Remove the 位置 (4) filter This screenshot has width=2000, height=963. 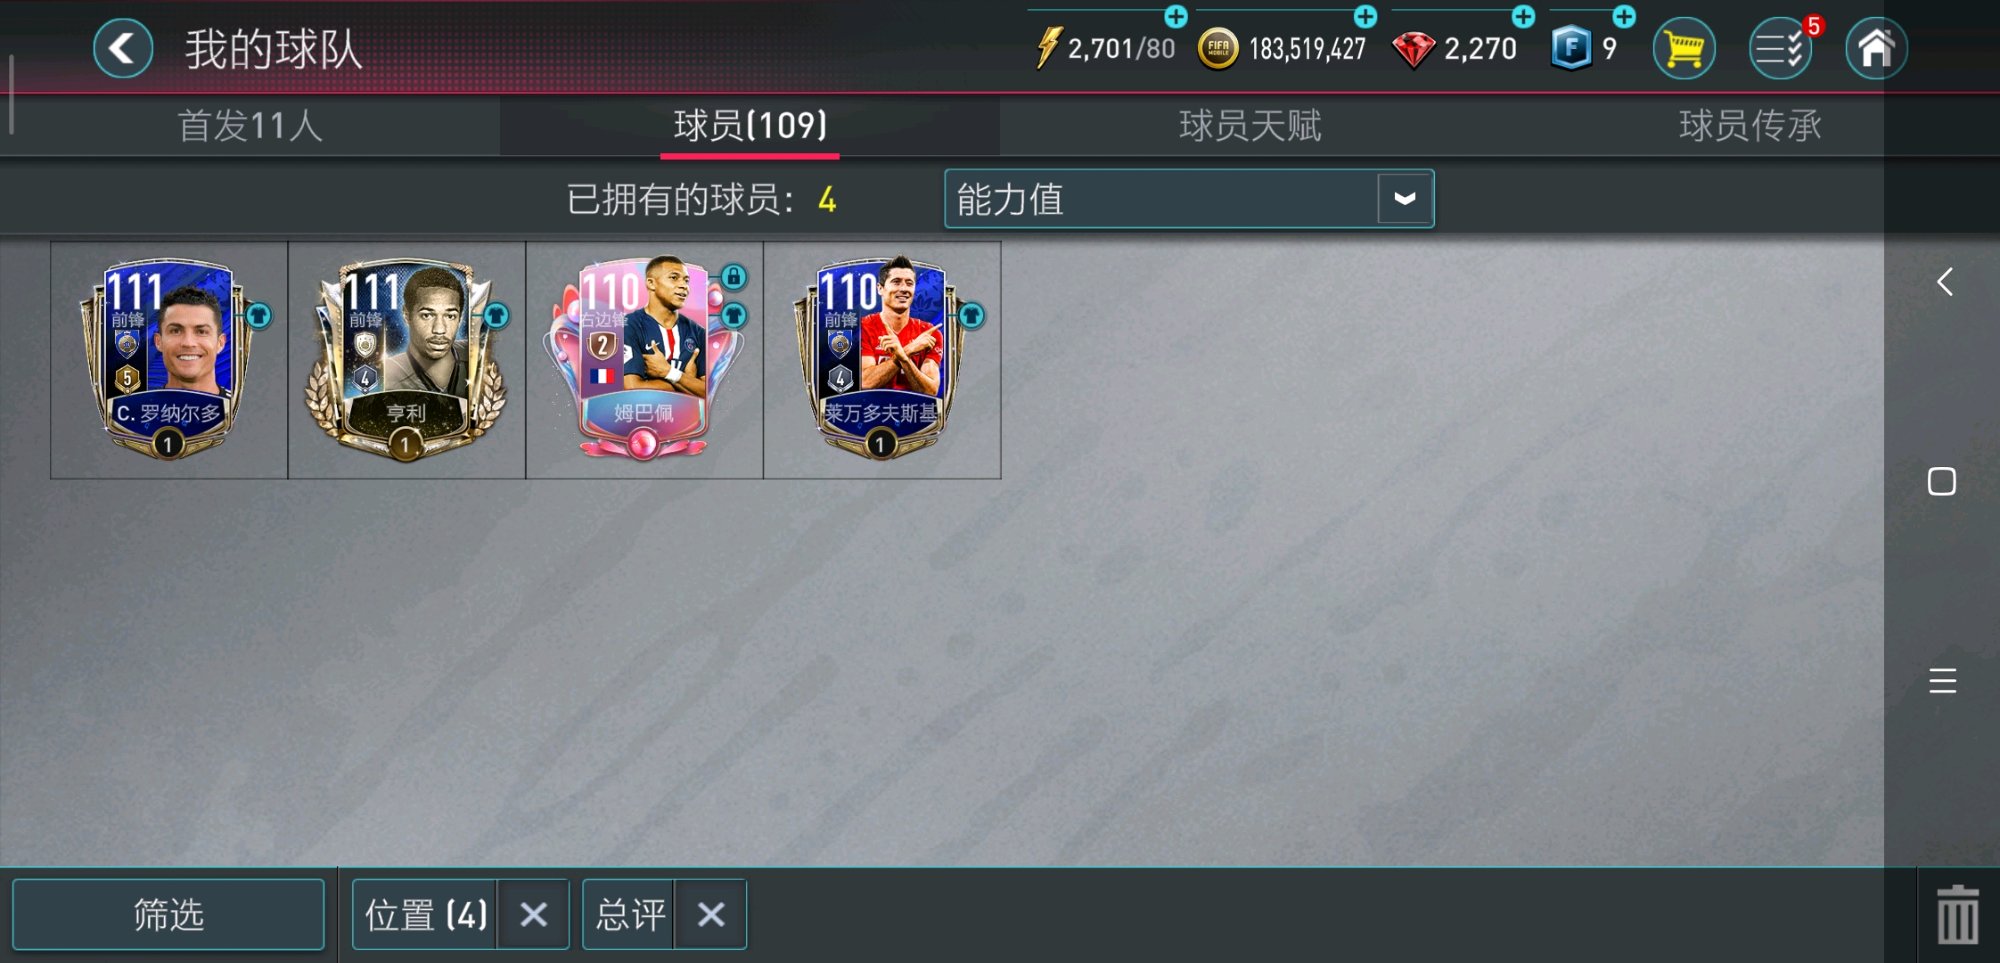point(534,914)
